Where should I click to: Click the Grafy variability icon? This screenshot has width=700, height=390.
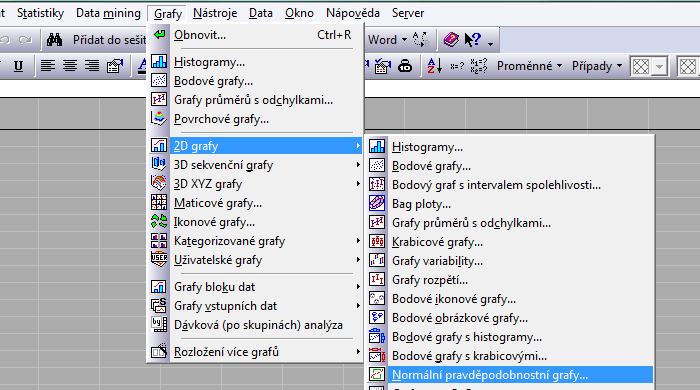click(x=377, y=261)
